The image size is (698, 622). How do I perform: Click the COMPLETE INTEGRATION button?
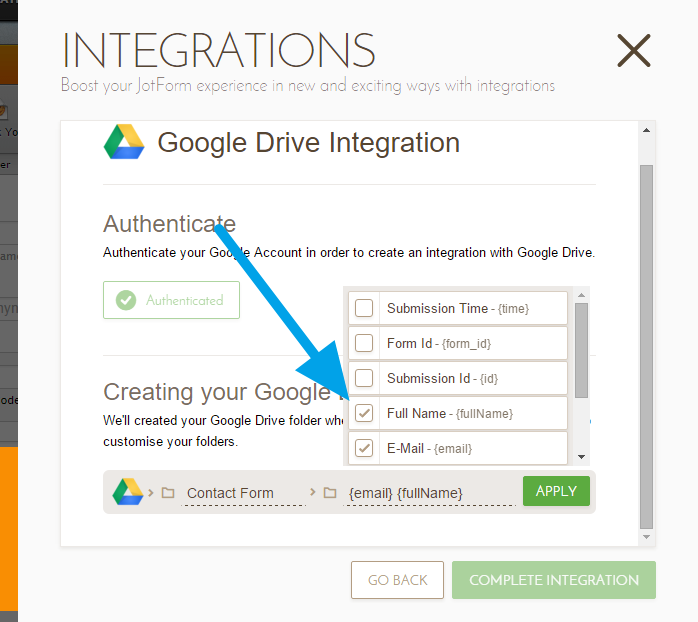click(553, 580)
